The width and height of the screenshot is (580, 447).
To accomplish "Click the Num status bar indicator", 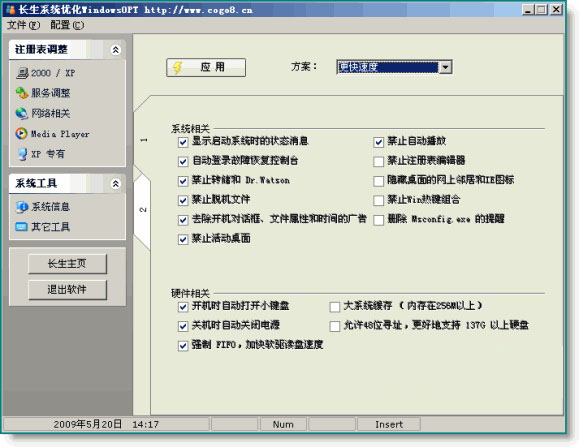I will (283, 424).
